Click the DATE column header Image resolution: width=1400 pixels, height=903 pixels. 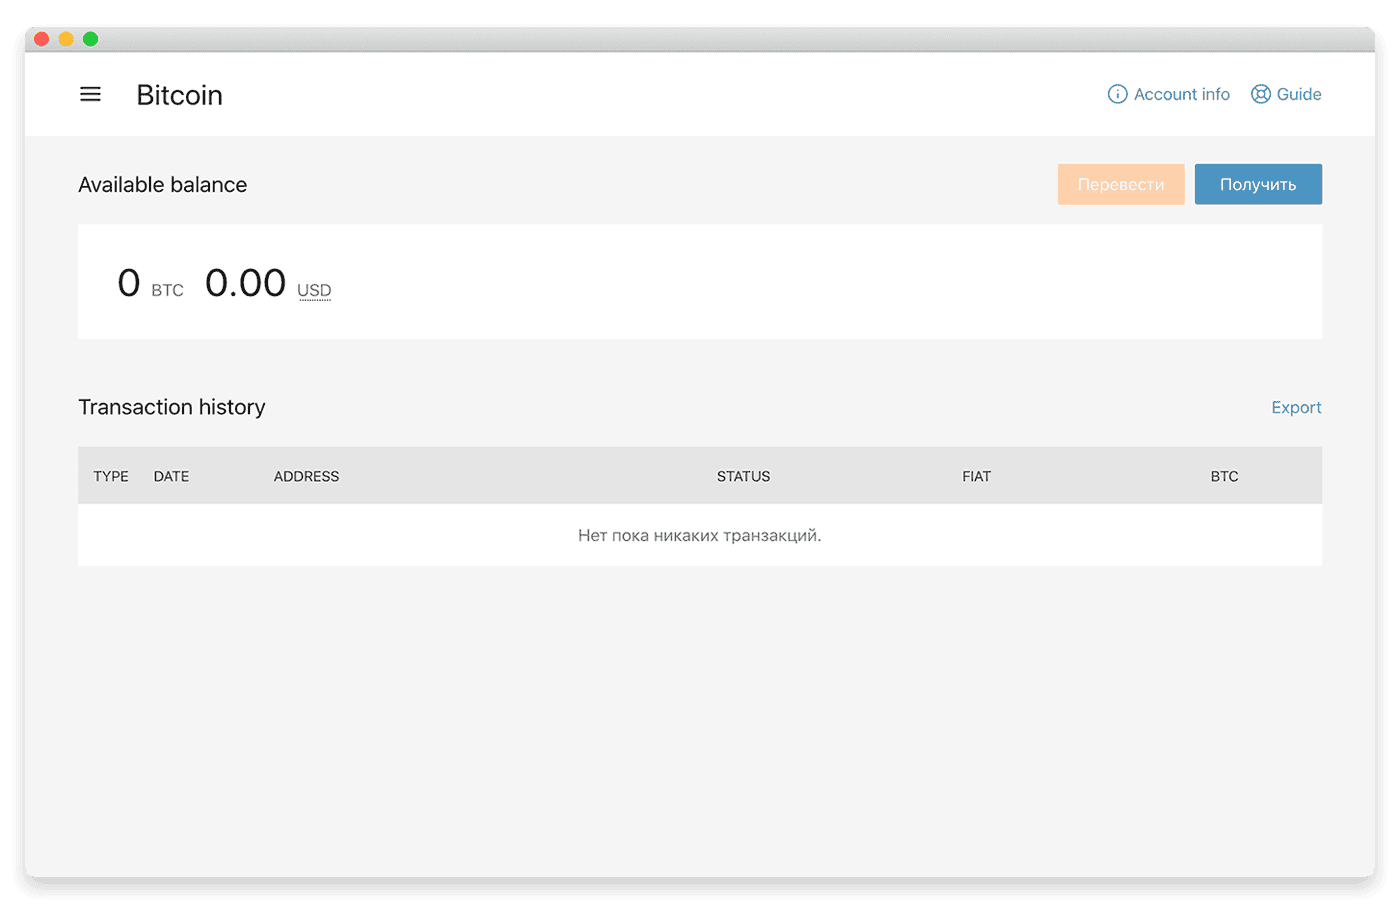(x=171, y=476)
